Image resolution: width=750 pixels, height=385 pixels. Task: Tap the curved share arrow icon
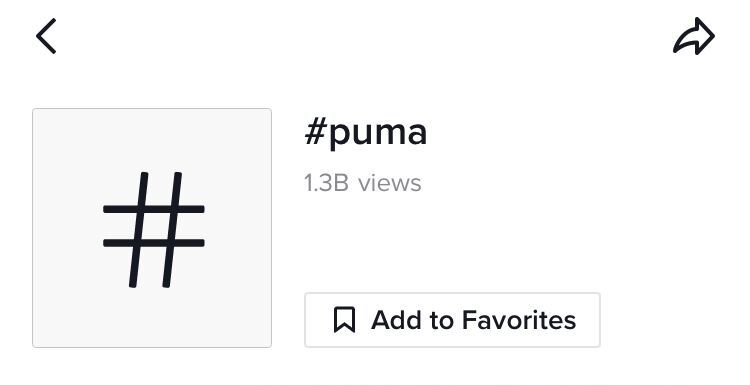coord(694,36)
